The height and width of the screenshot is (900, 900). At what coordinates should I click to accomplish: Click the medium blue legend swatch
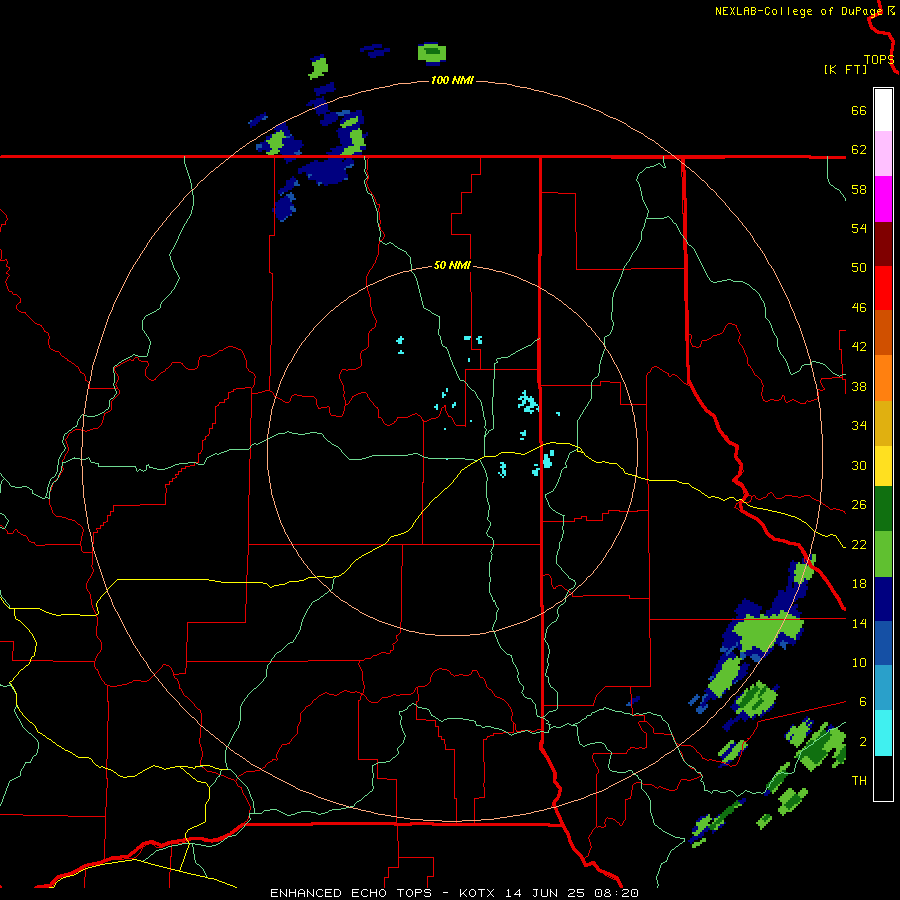click(883, 643)
